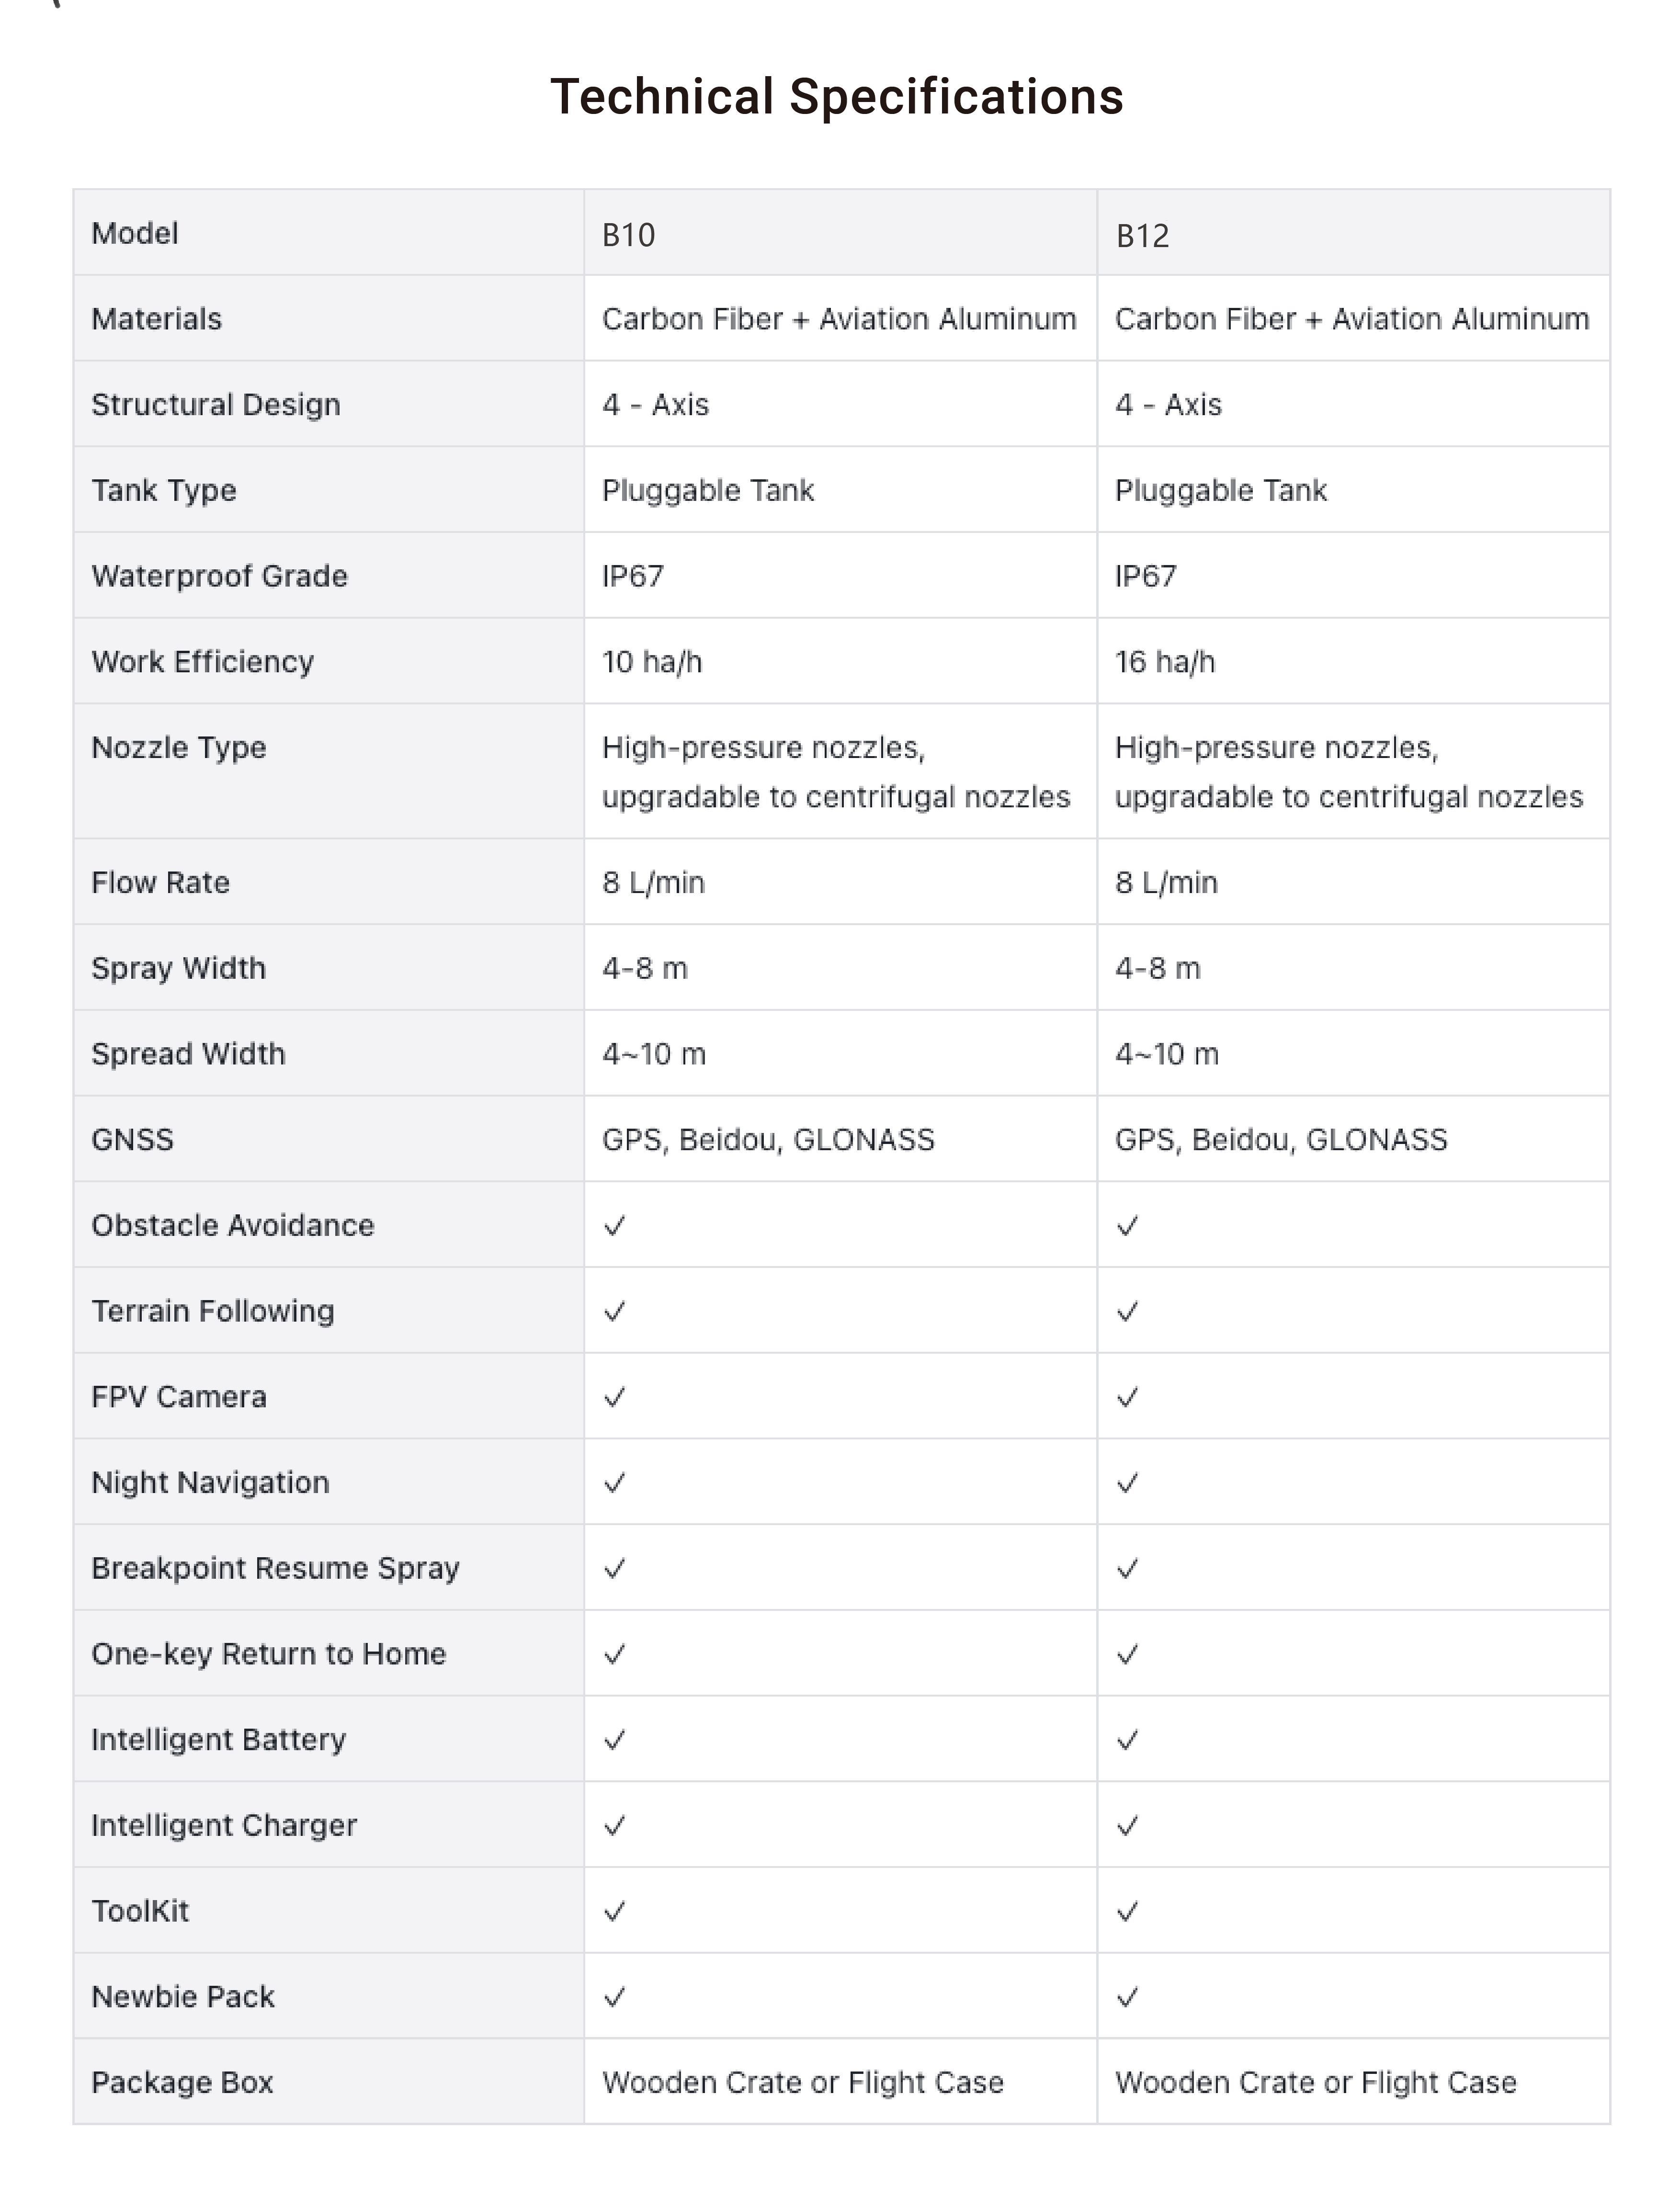This screenshot has width=1680, height=2196.
Task: Click the B10 Breakpoint Resume Spray checkmark
Action: [615, 1568]
